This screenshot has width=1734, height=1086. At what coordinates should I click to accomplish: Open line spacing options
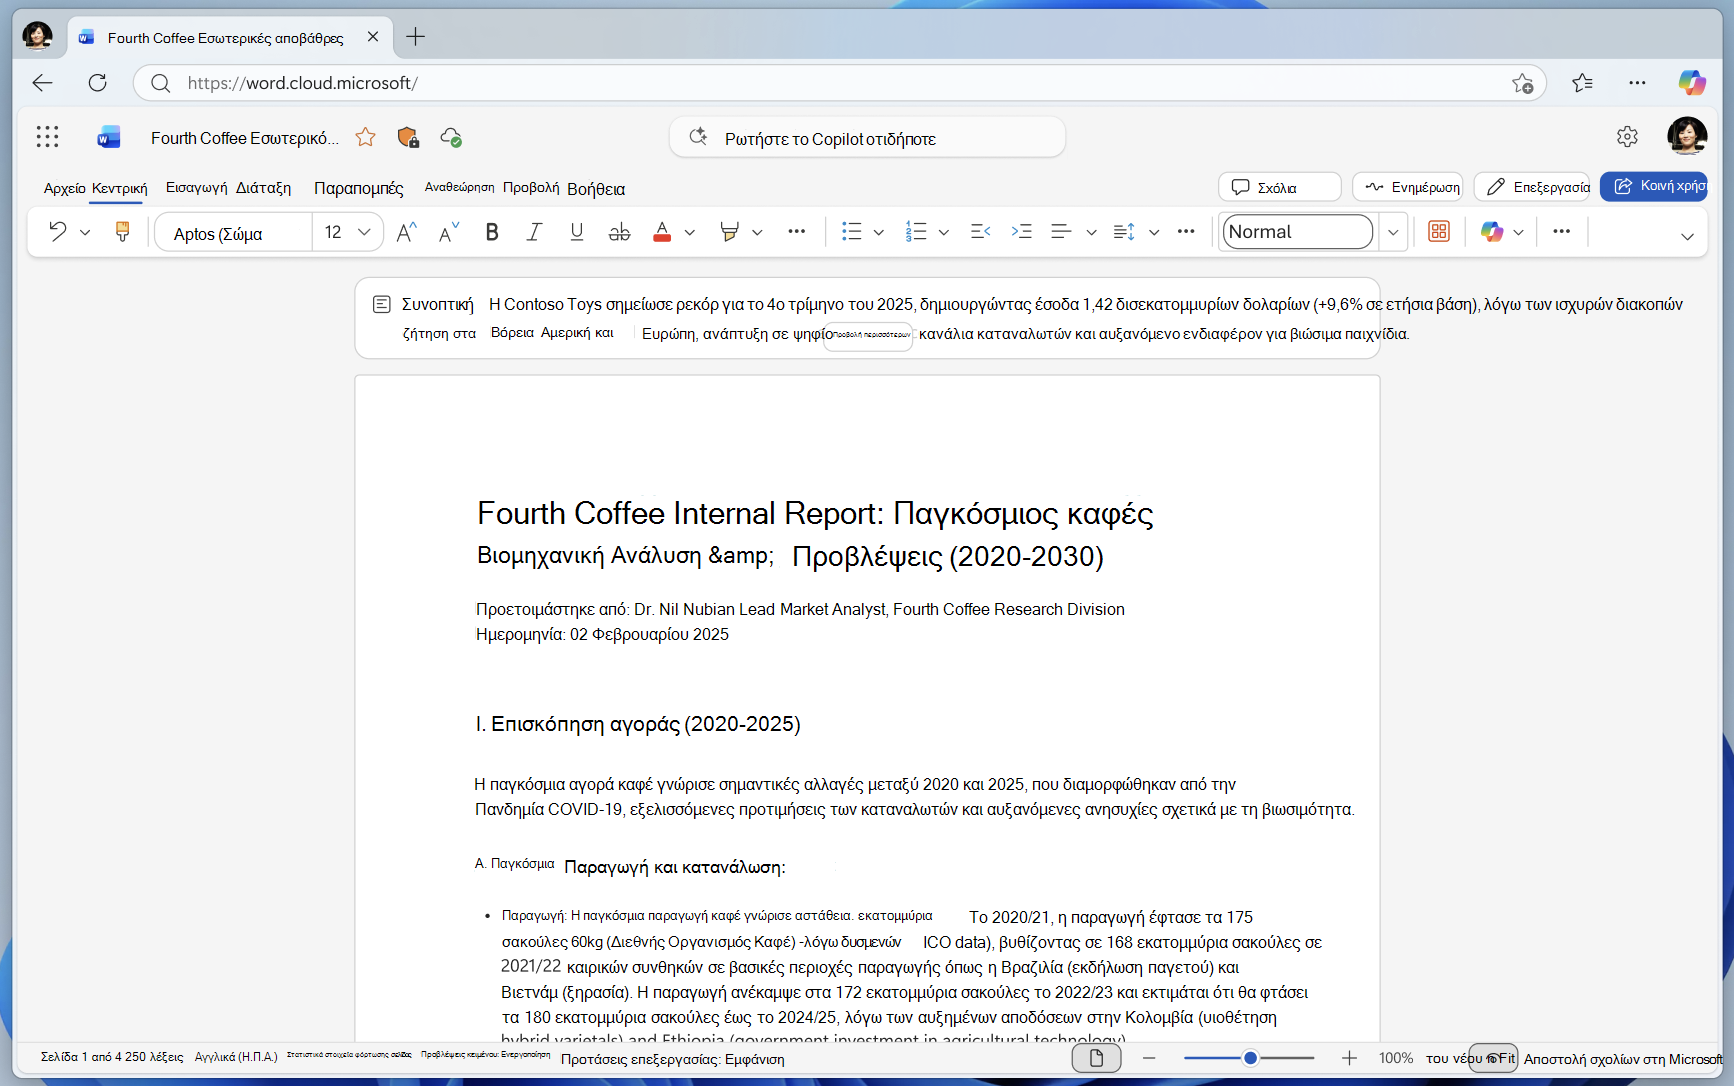coord(1125,232)
